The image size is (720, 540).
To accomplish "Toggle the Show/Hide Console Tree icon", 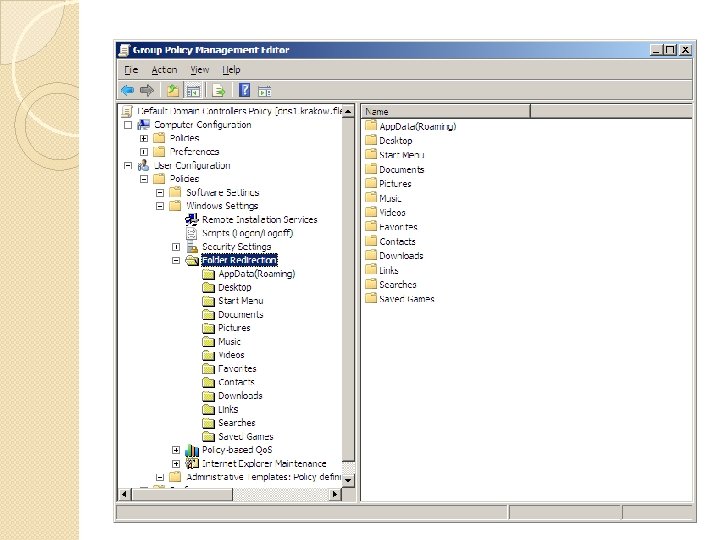I will tap(193, 91).
